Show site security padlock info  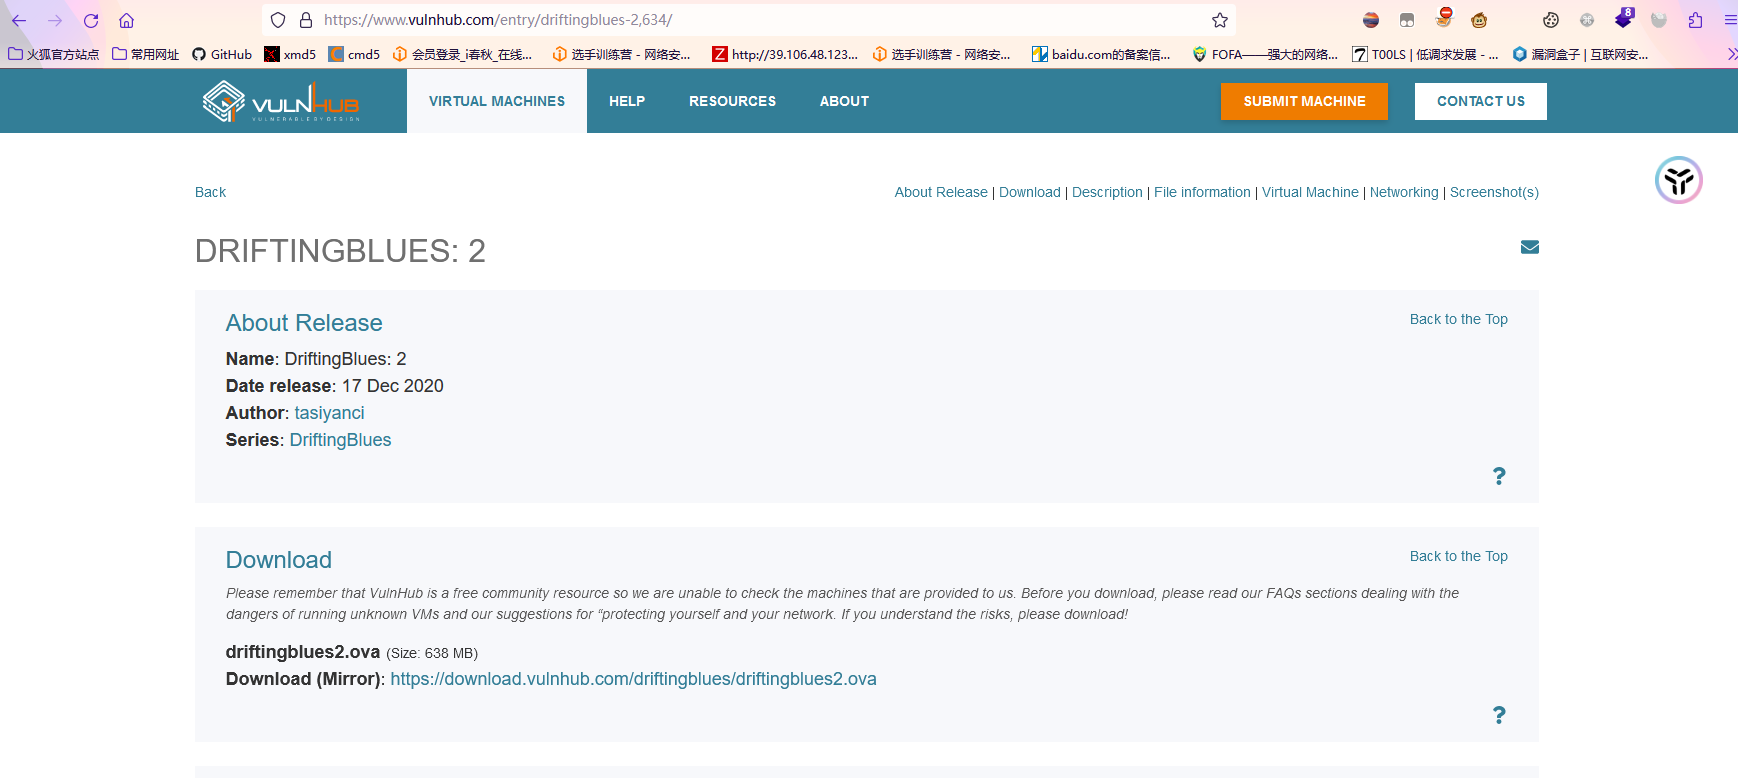[x=306, y=20]
